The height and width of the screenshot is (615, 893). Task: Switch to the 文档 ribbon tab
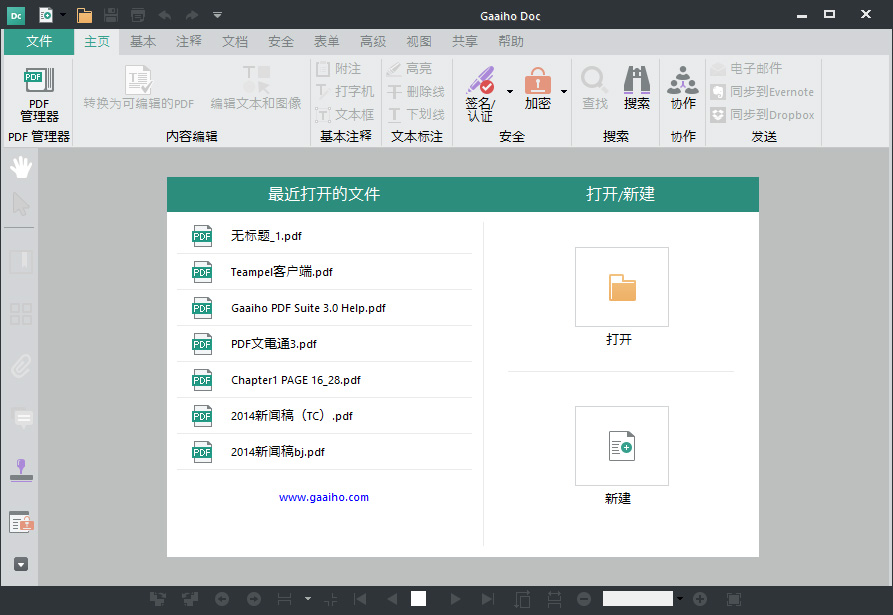point(235,42)
